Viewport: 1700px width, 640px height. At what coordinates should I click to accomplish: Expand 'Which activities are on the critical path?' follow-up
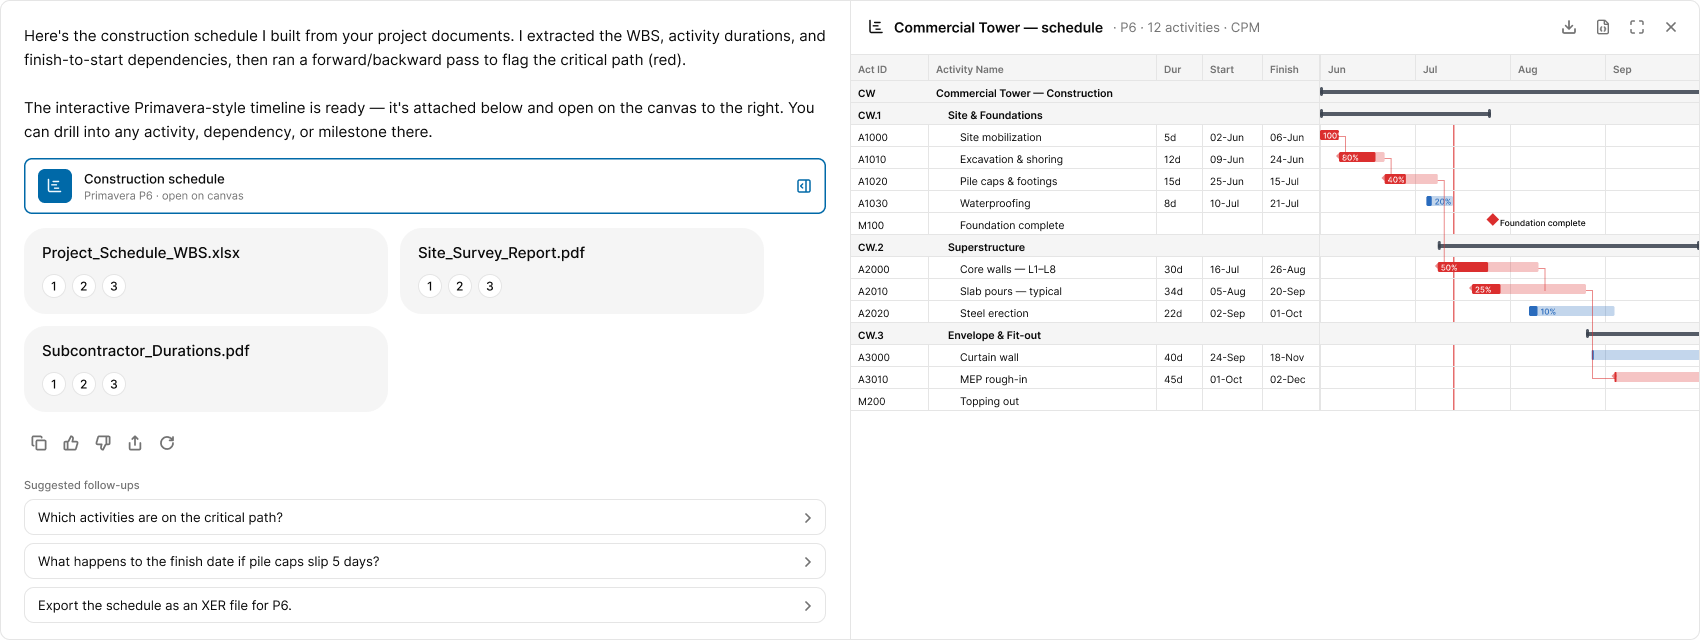point(425,517)
